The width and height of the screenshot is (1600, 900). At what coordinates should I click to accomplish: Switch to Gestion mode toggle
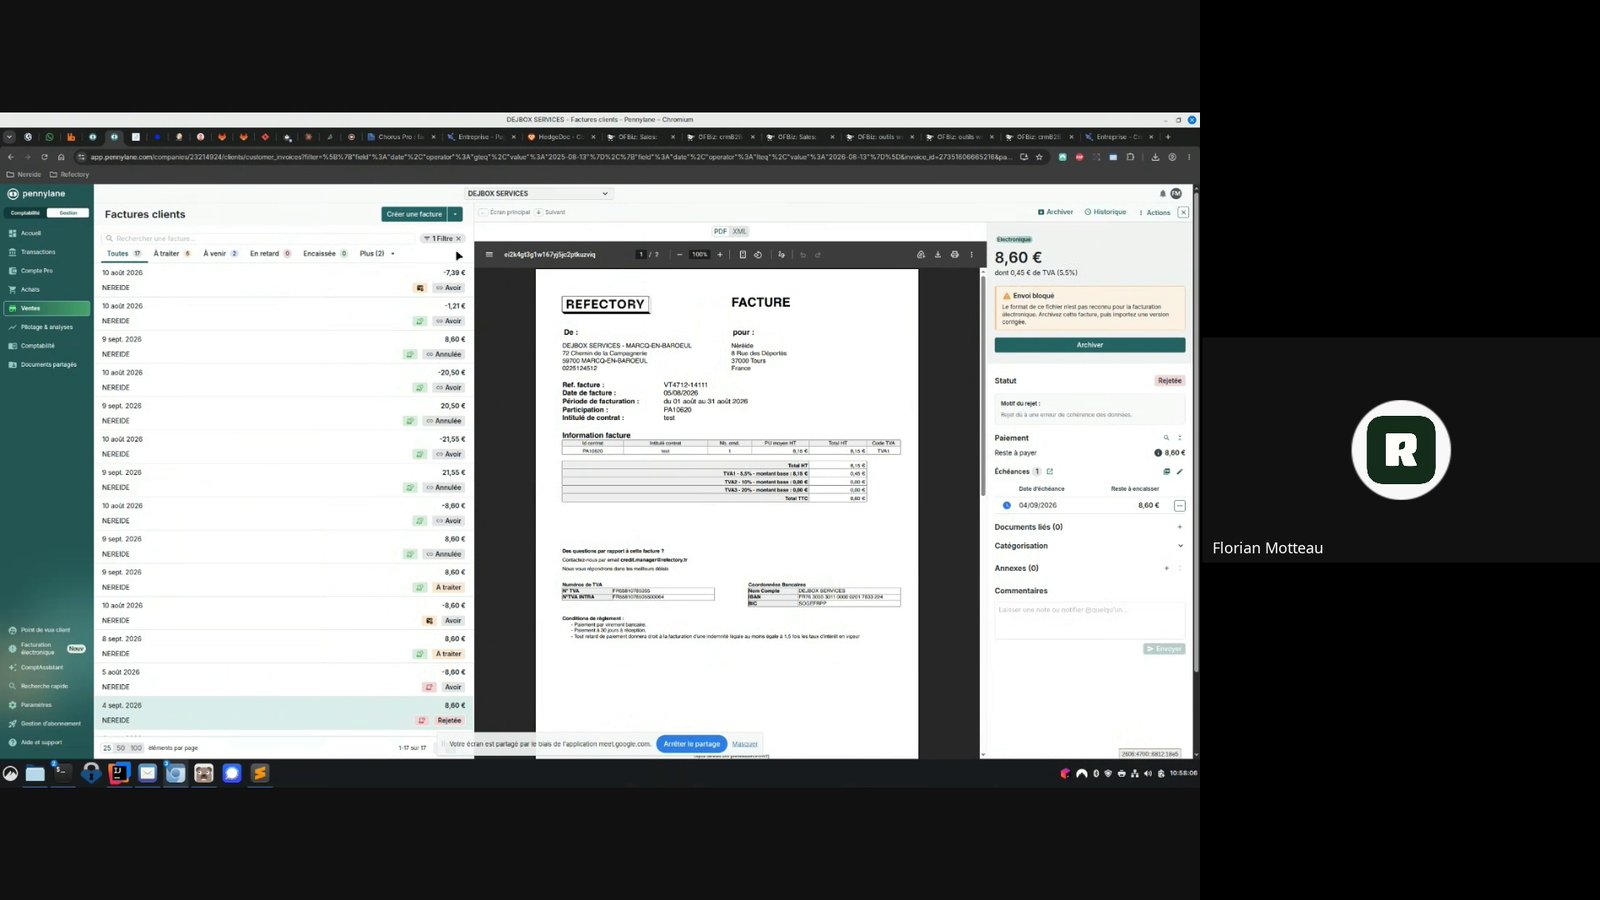pyautogui.click(x=68, y=213)
